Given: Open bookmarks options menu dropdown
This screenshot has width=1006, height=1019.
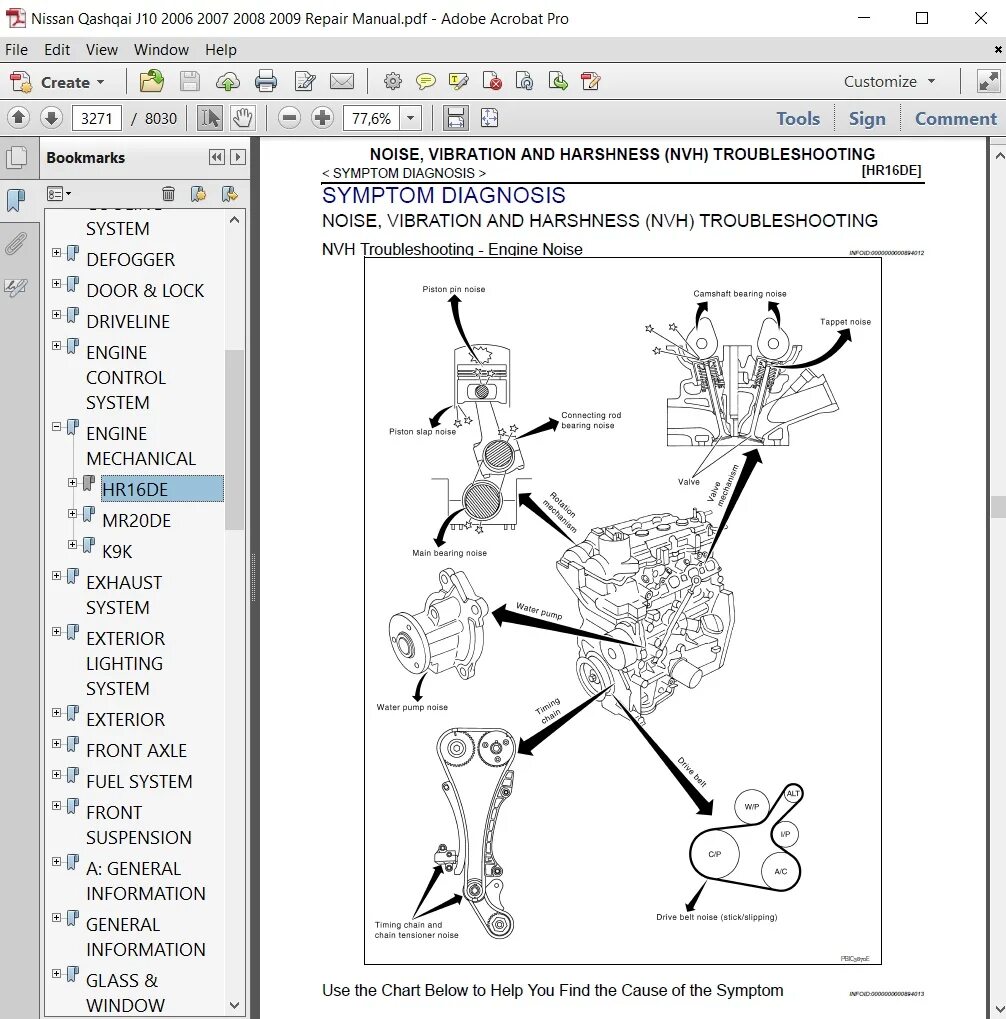Looking at the screenshot, I should point(59,194).
